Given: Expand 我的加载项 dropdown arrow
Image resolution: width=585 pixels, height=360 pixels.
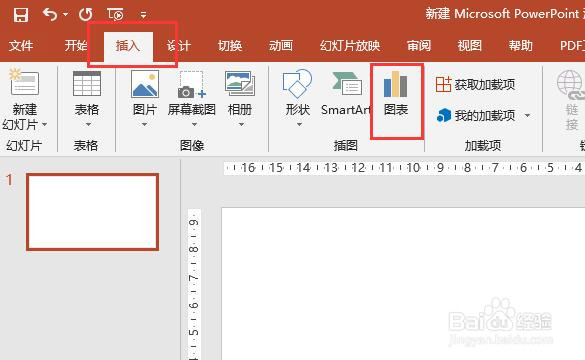Looking at the screenshot, I should pos(527,115).
